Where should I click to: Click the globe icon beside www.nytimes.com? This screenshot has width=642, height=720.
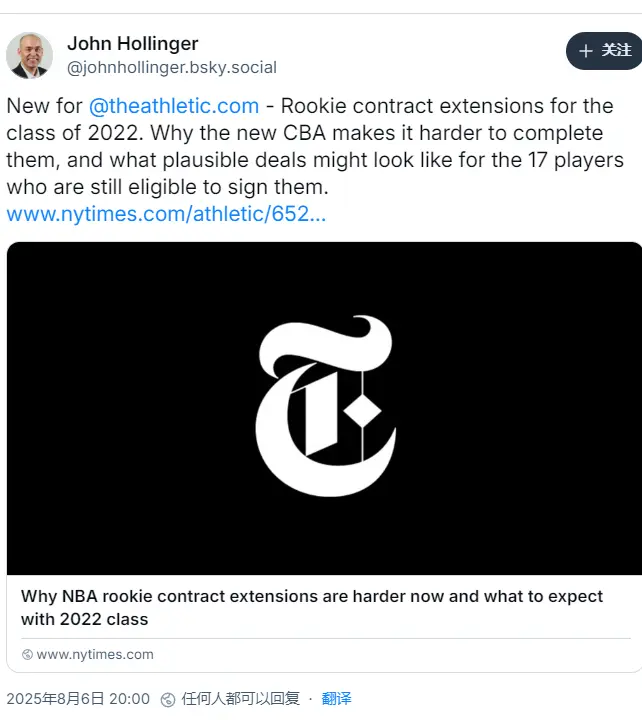27,655
